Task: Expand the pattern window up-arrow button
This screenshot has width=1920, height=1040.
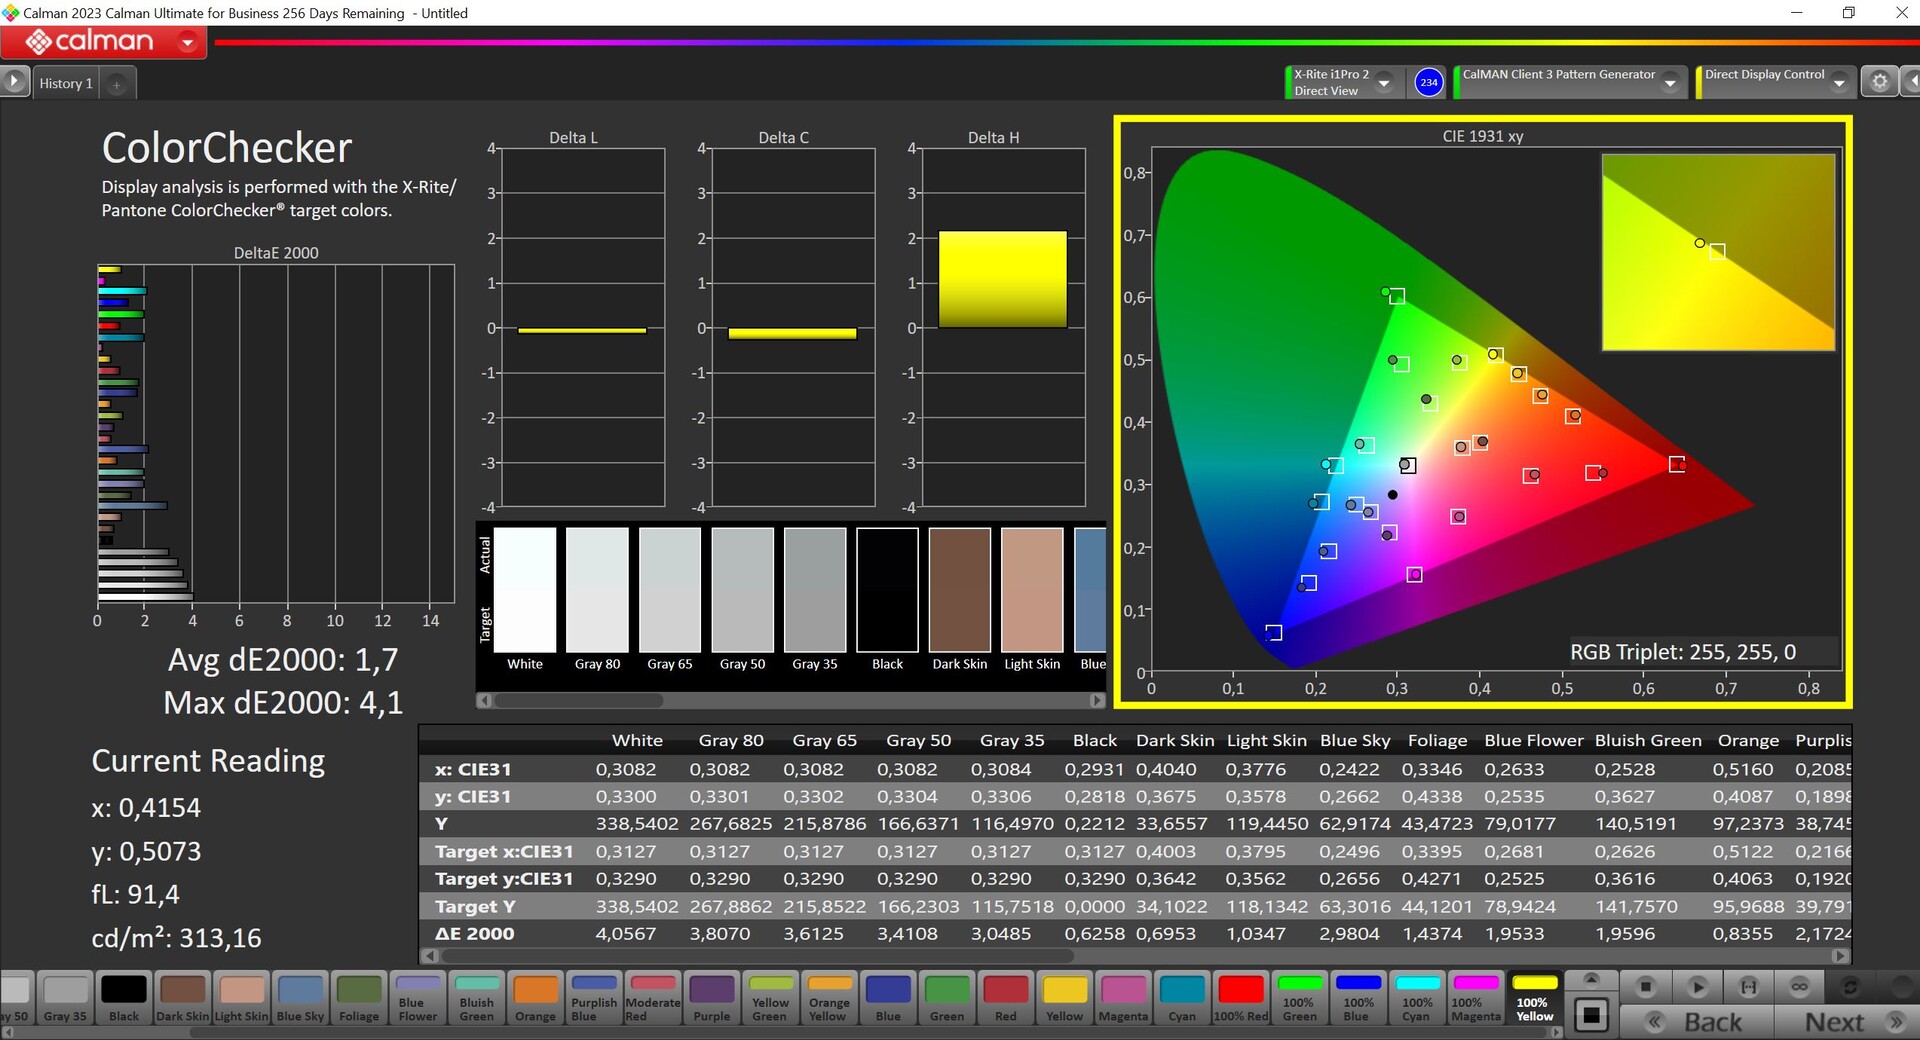Action: 1591,979
